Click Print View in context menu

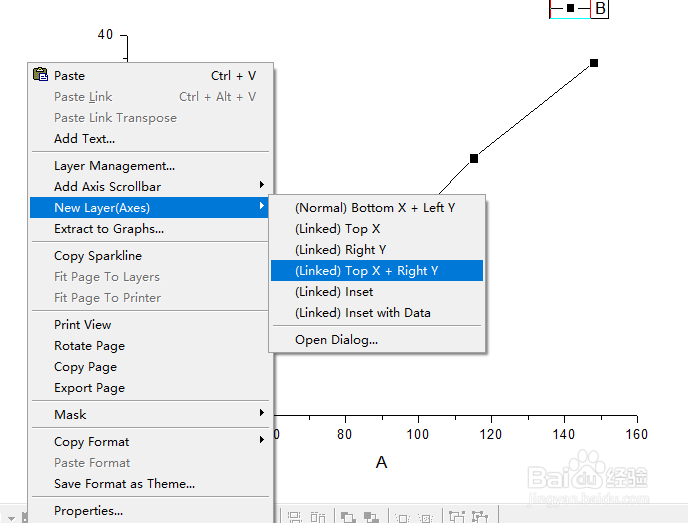[150, 325]
